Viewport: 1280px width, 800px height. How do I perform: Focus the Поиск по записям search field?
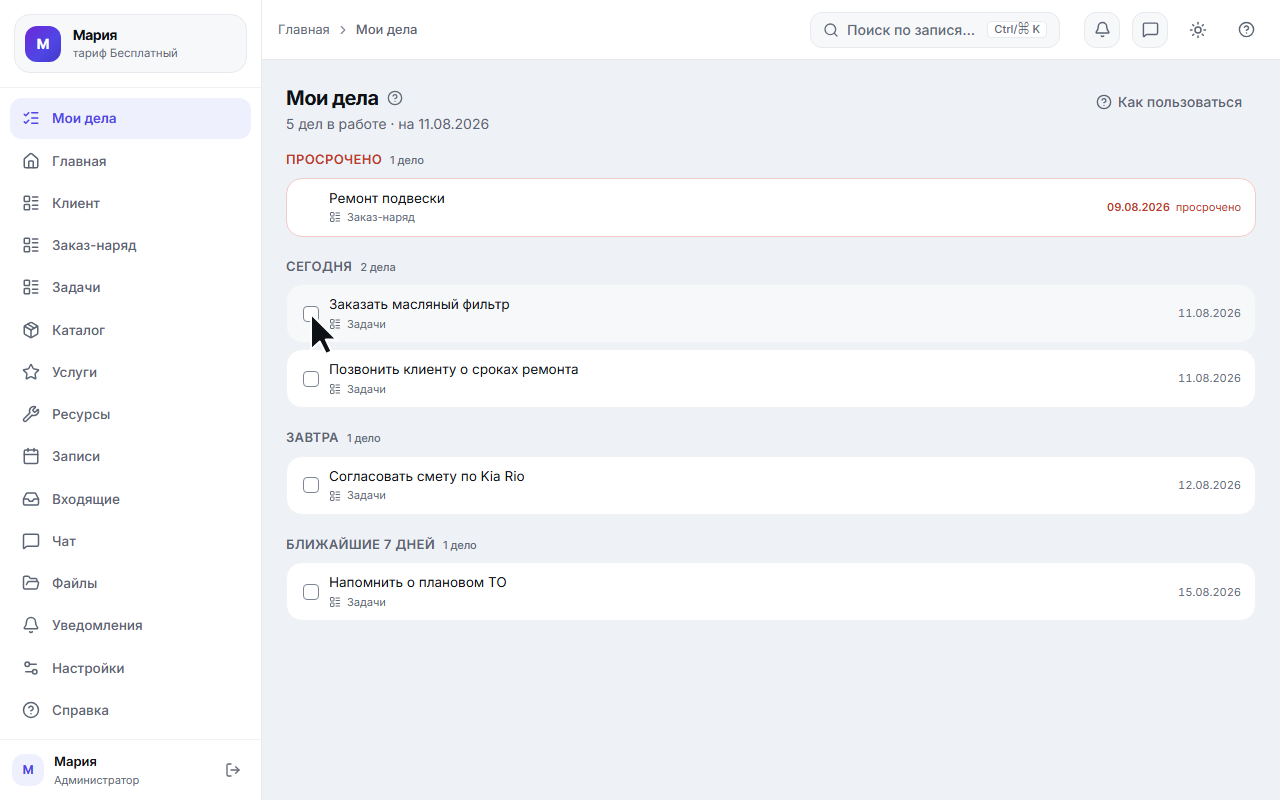934,30
